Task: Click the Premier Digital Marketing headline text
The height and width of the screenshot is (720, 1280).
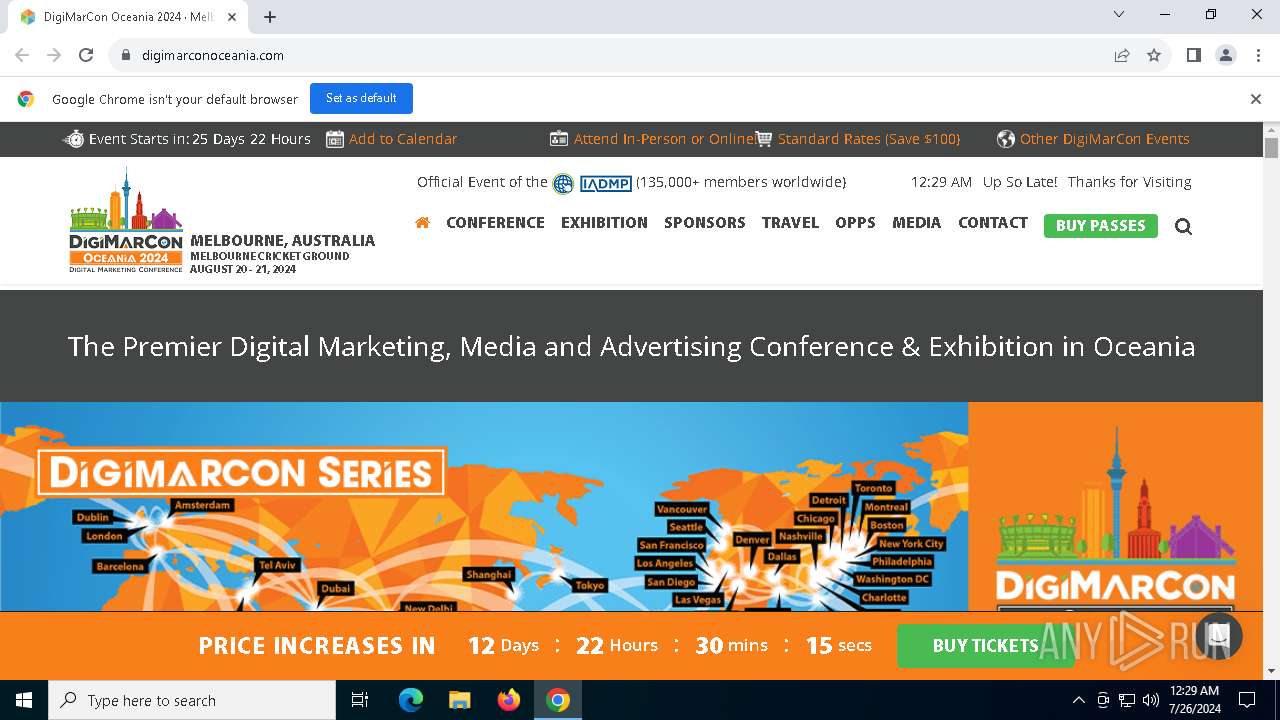Action: (x=631, y=347)
